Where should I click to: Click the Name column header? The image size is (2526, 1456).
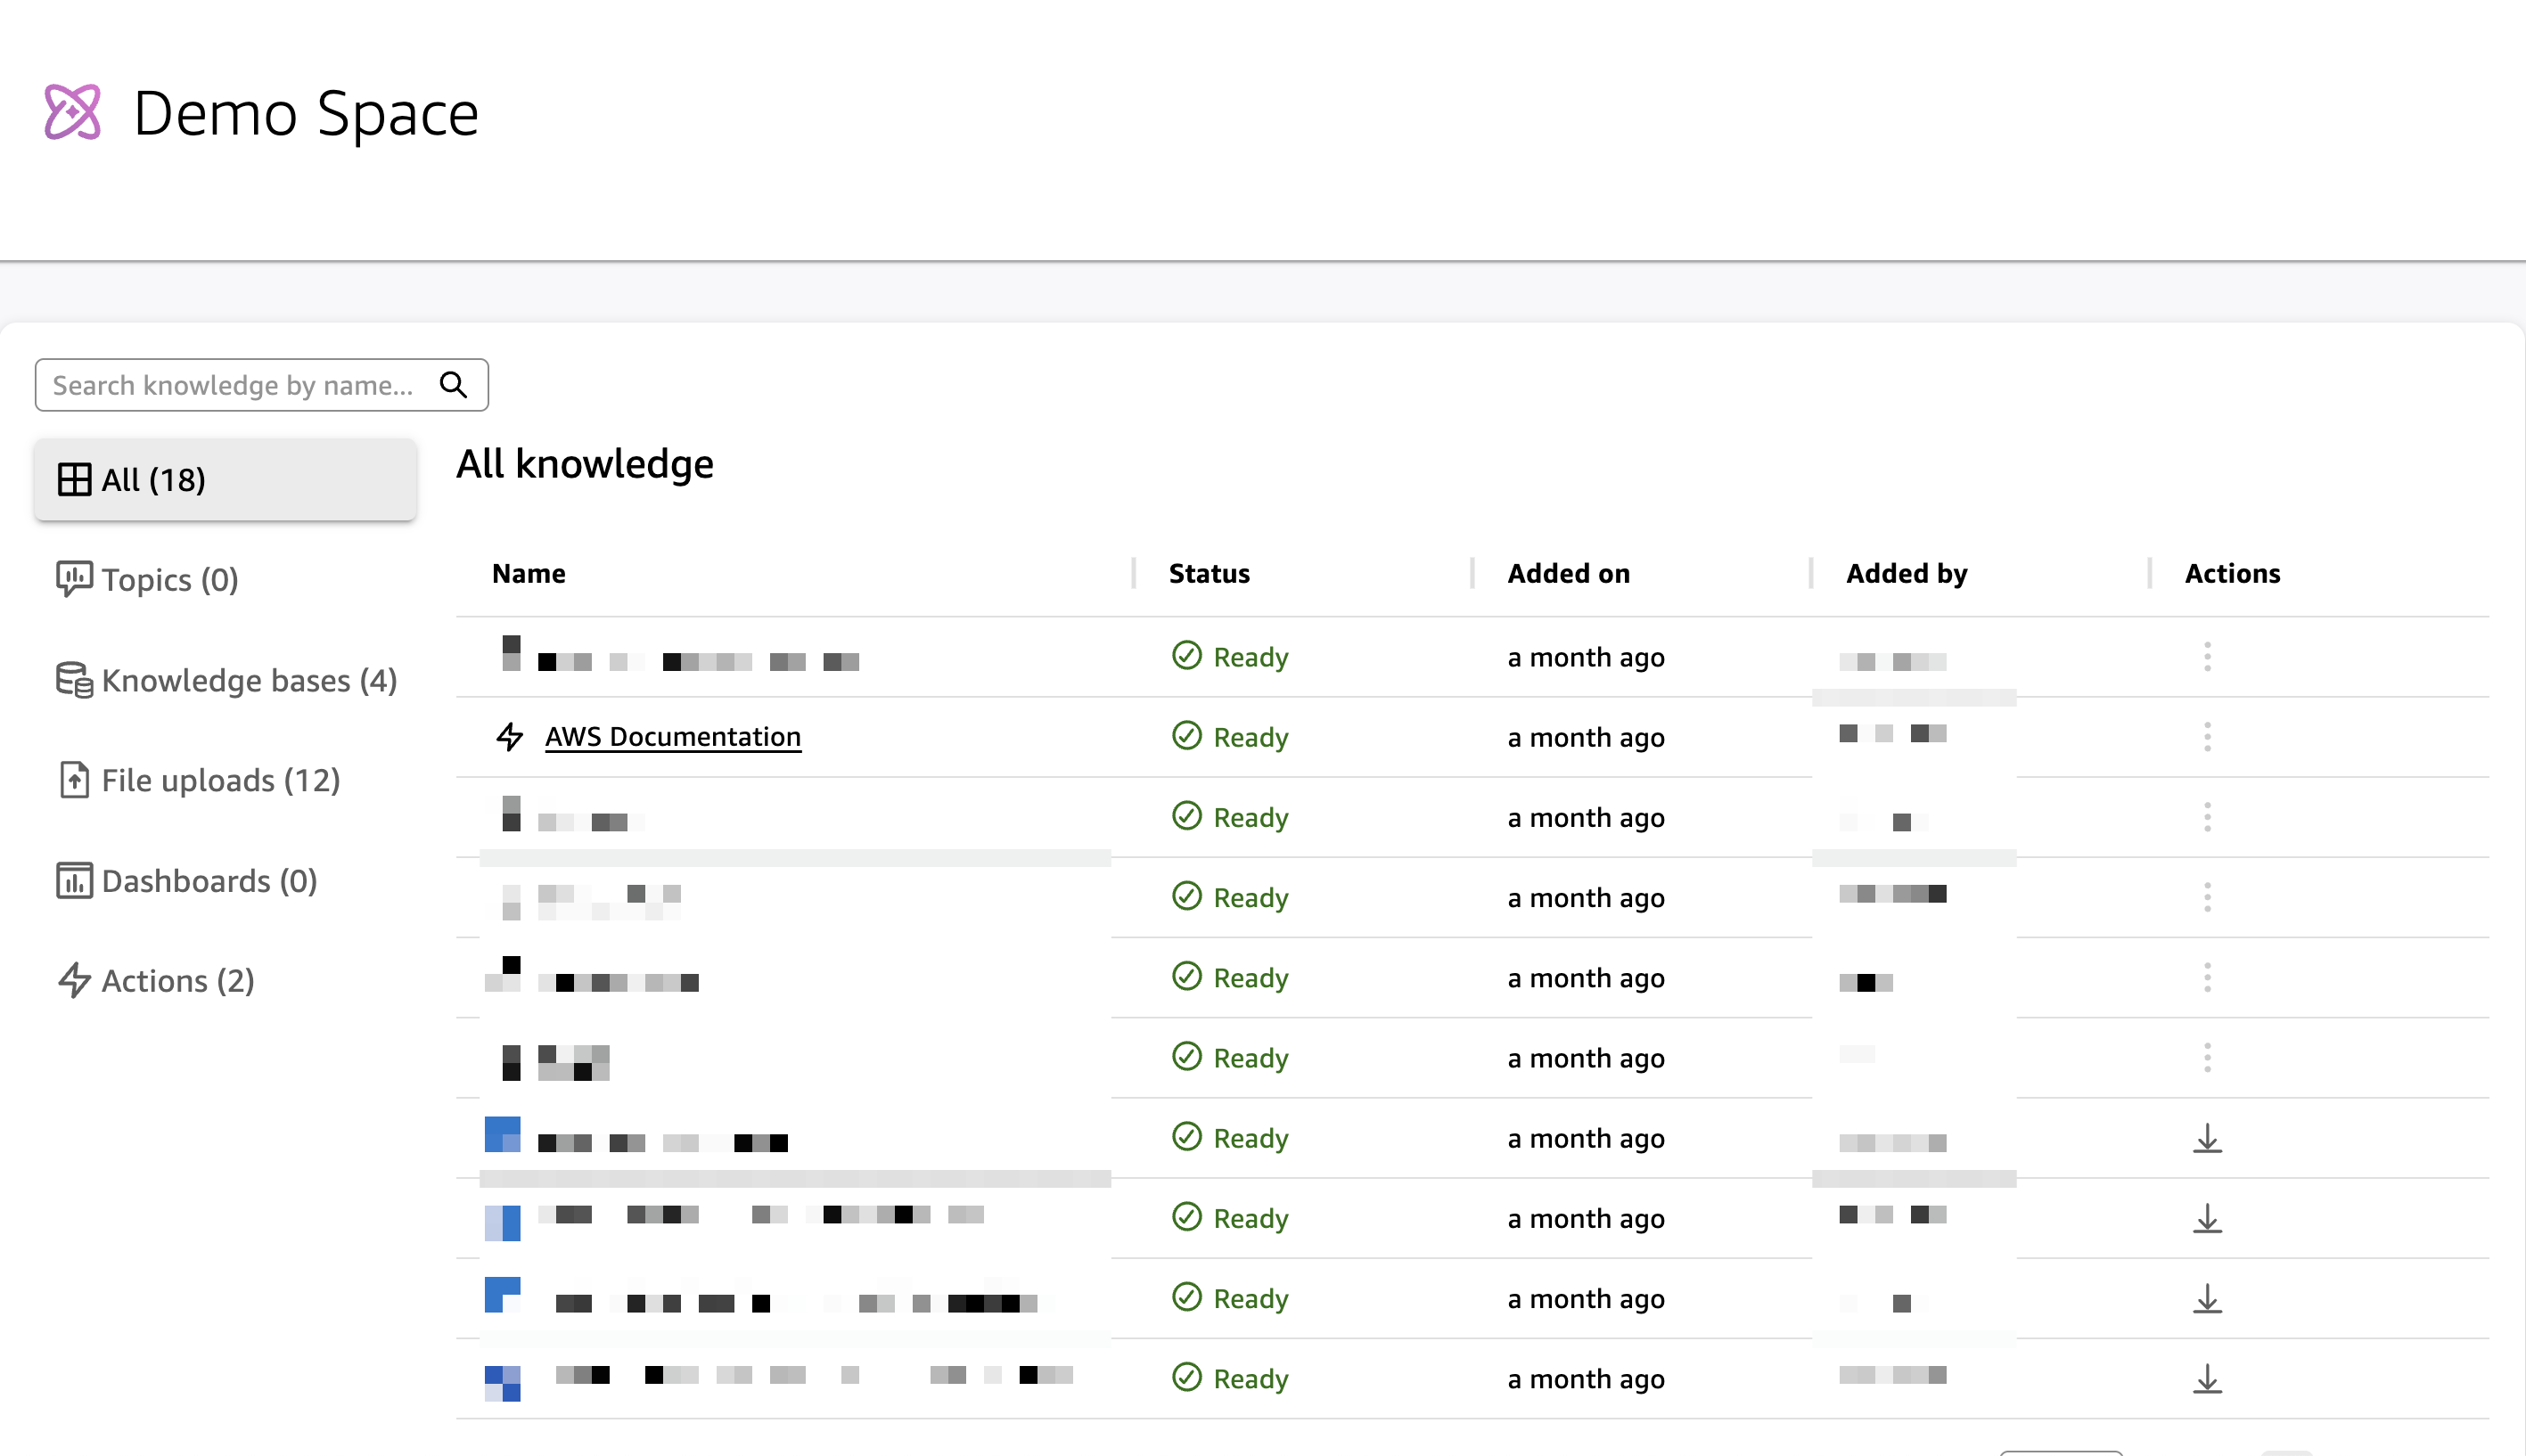click(x=528, y=573)
